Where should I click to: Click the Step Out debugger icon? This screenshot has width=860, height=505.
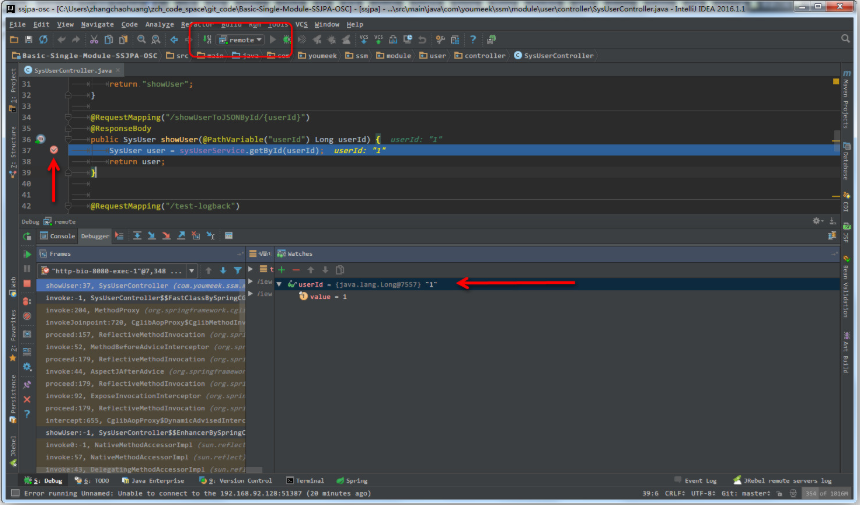coord(181,236)
